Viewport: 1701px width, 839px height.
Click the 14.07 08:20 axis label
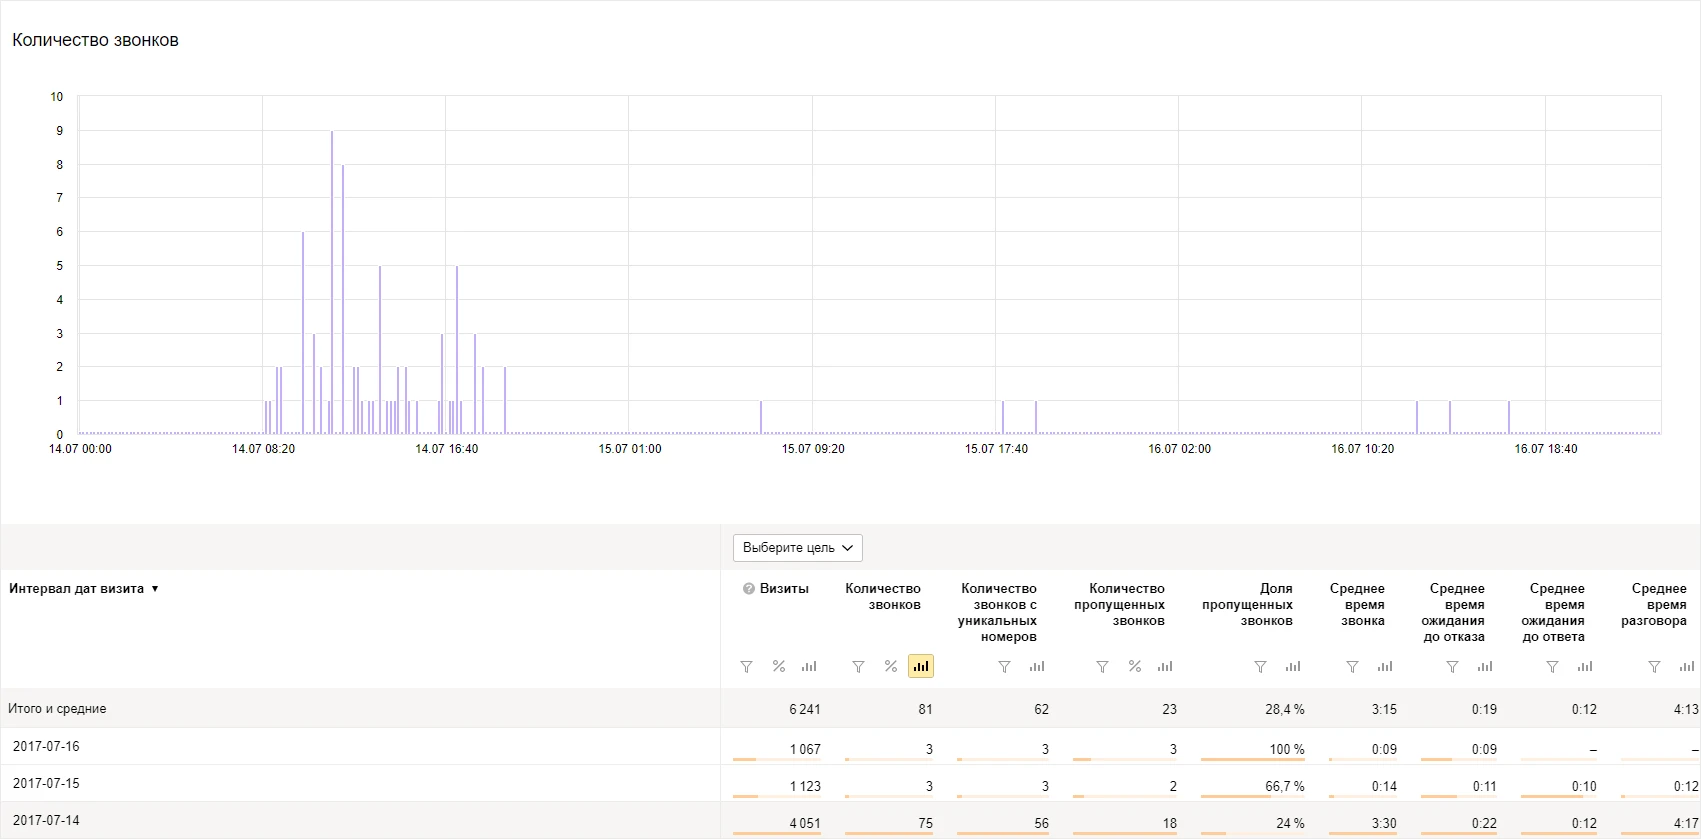263,449
